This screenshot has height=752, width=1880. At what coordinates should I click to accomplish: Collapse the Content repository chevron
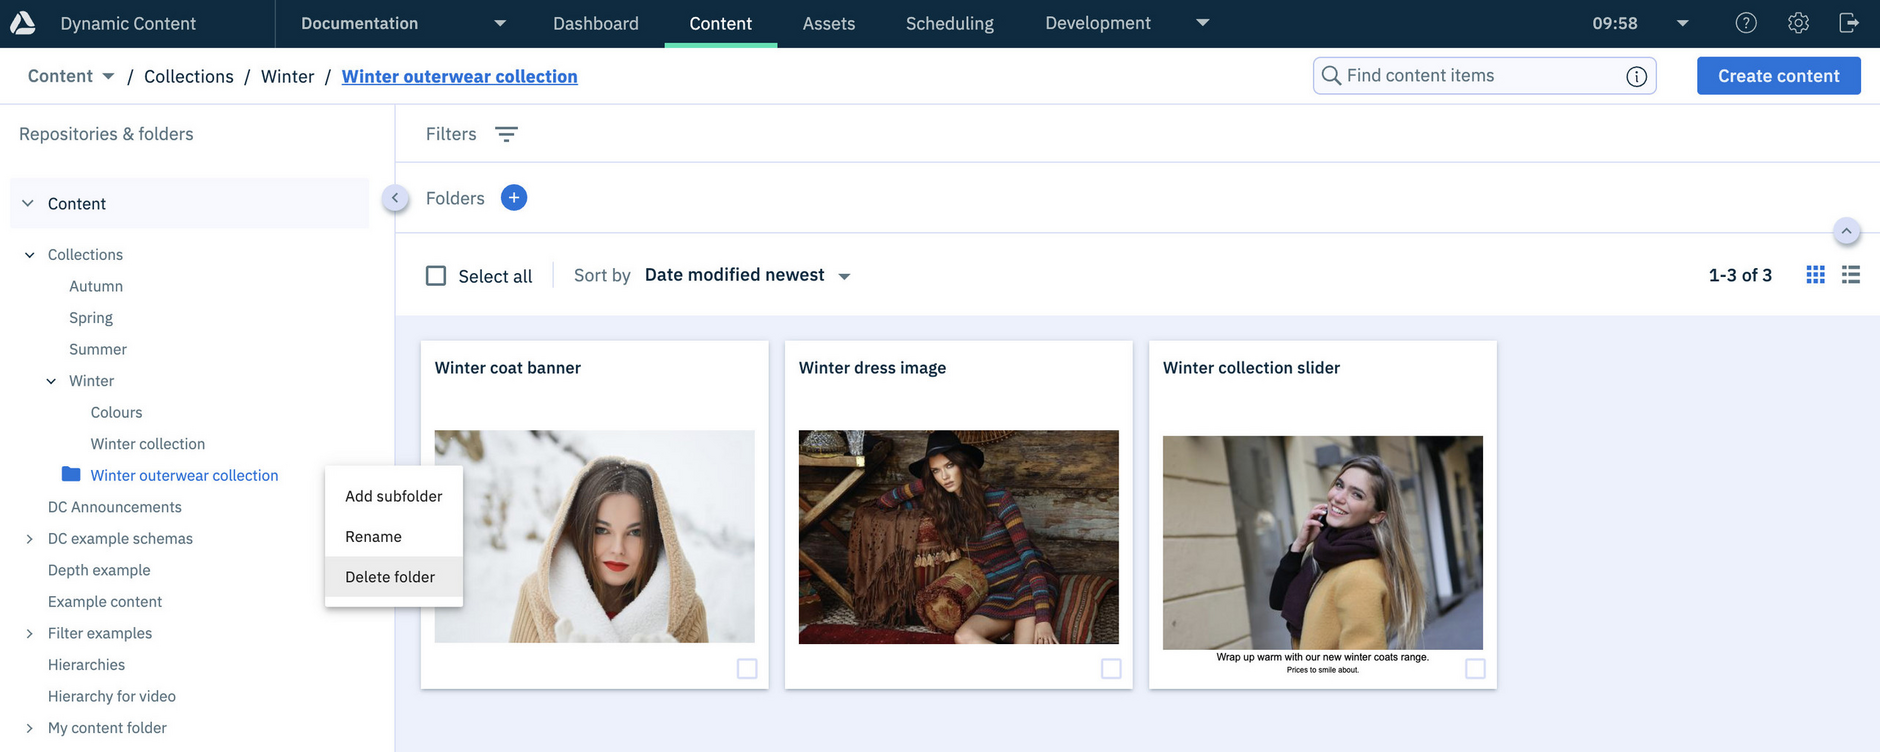28,203
